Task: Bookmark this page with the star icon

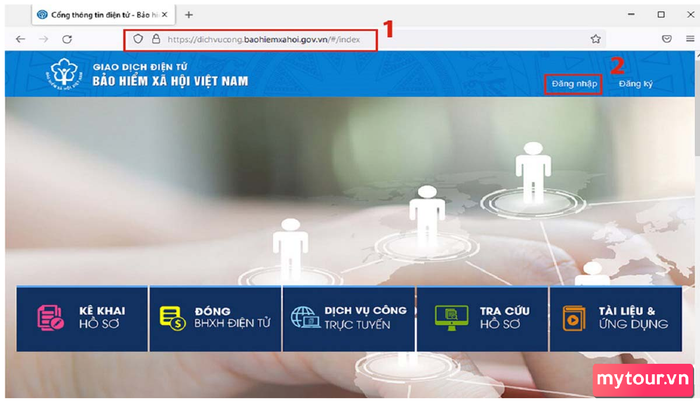Action: pyautogui.click(x=596, y=39)
